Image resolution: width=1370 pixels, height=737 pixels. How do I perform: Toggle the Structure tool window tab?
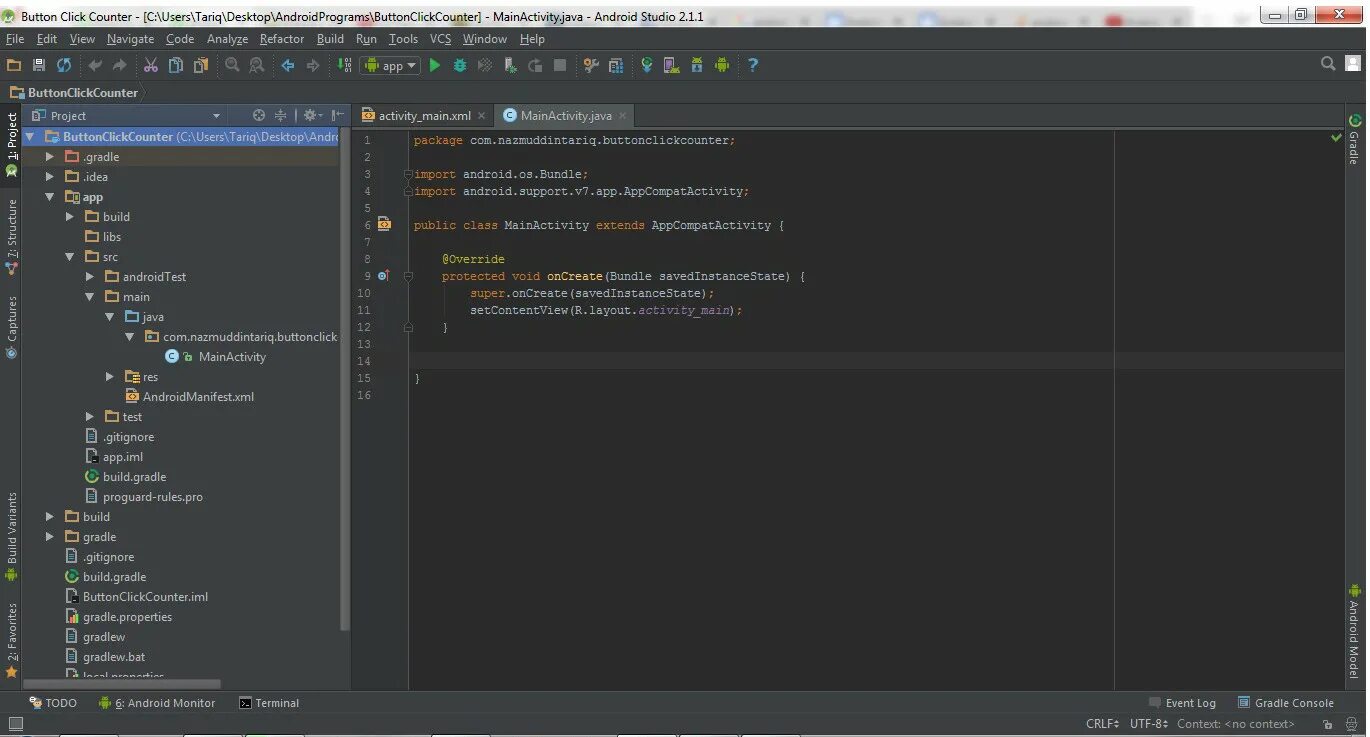pos(12,236)
